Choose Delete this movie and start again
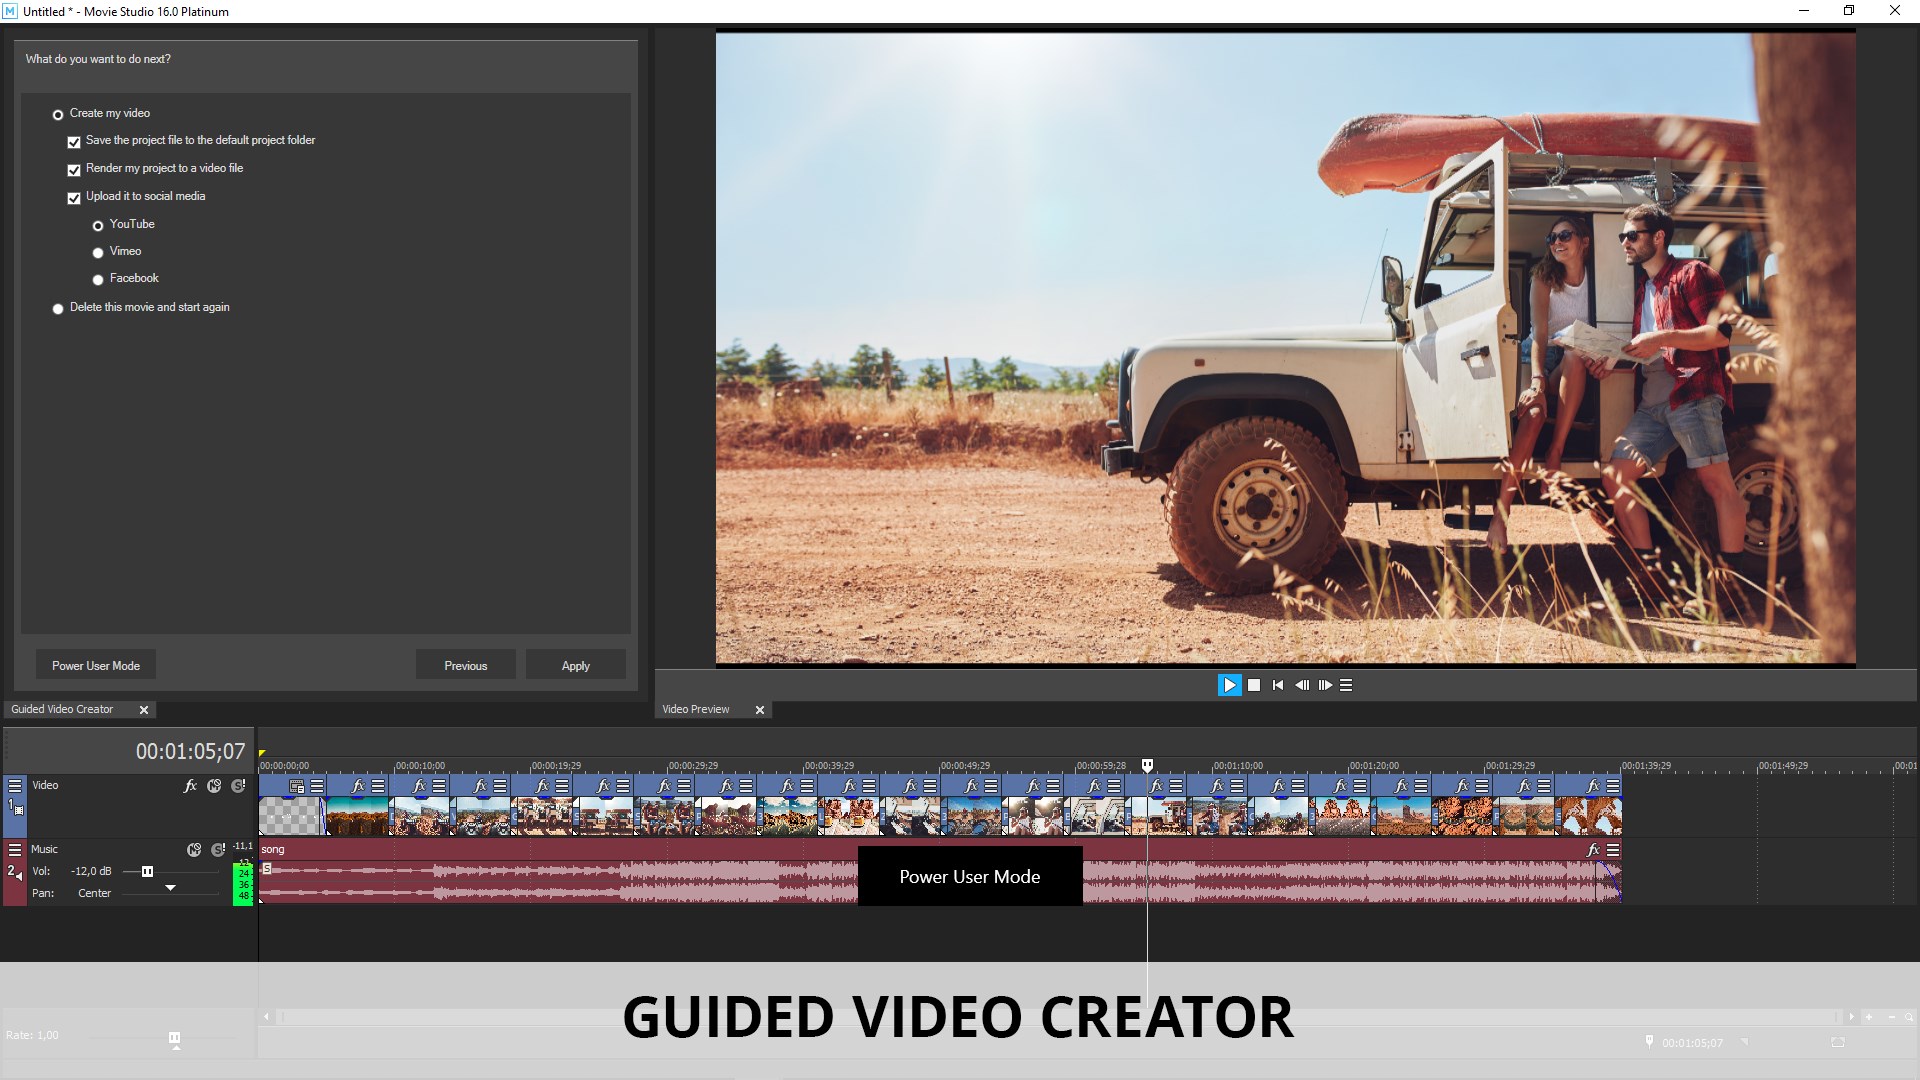Image resolution: width=1920 pixels, height=1080 pixels. (58, 309)
